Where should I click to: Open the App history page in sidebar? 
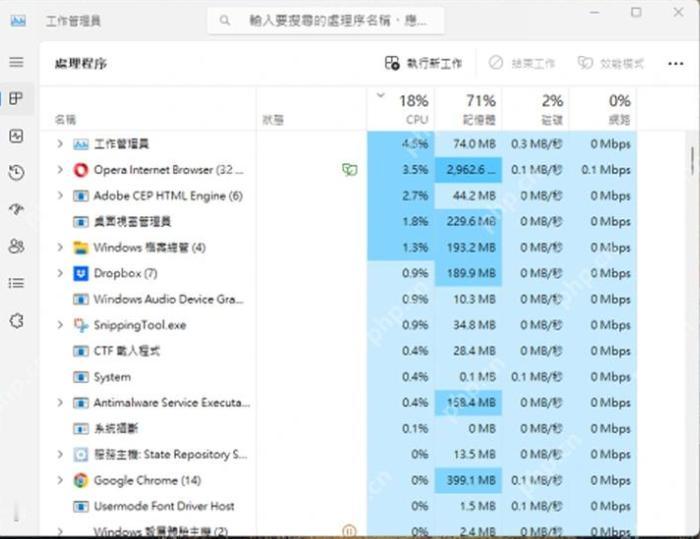click(x=17, y=172)
